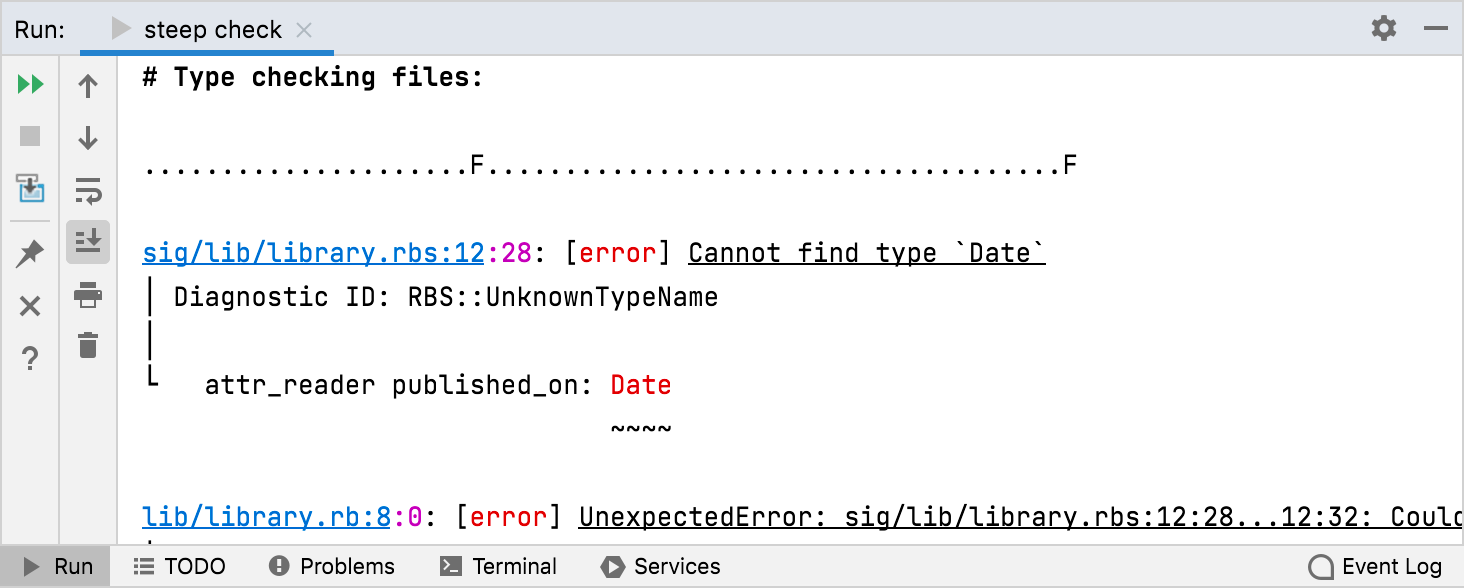Rerun the steep check configuration

tap(30, 84)
